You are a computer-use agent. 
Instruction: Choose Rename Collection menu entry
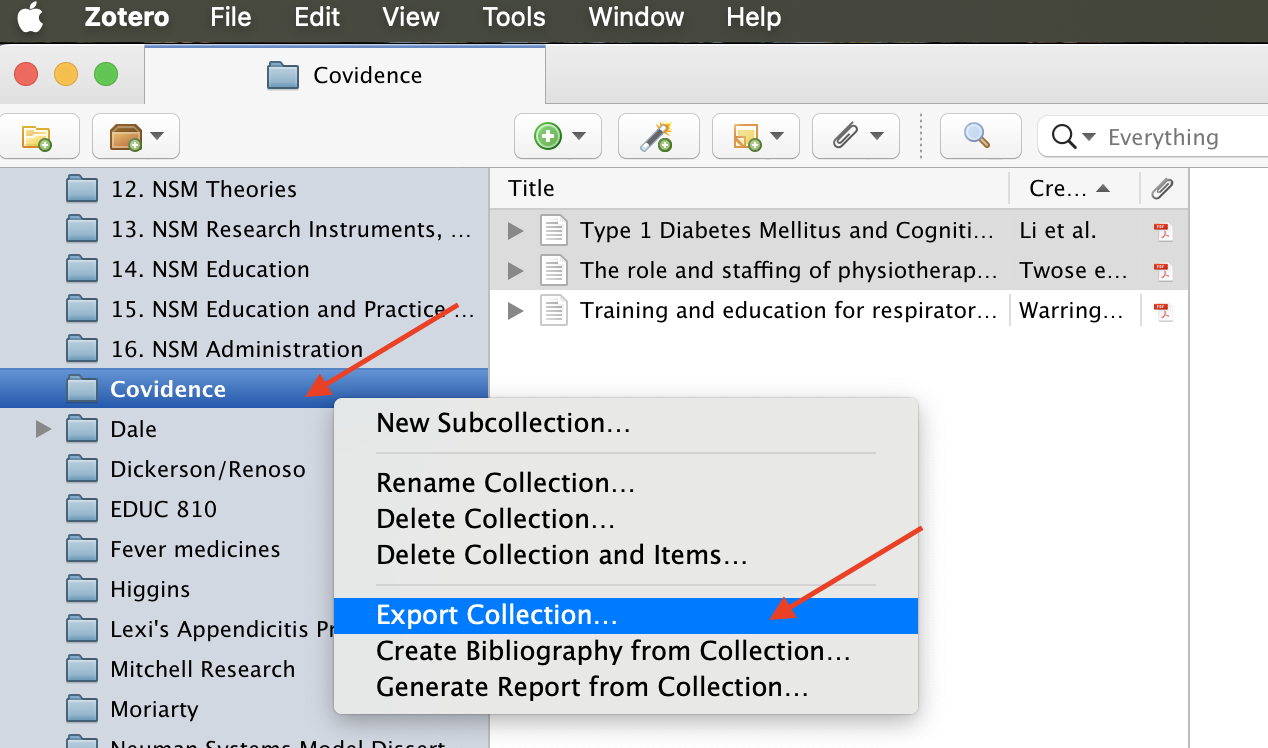point(505,483)
